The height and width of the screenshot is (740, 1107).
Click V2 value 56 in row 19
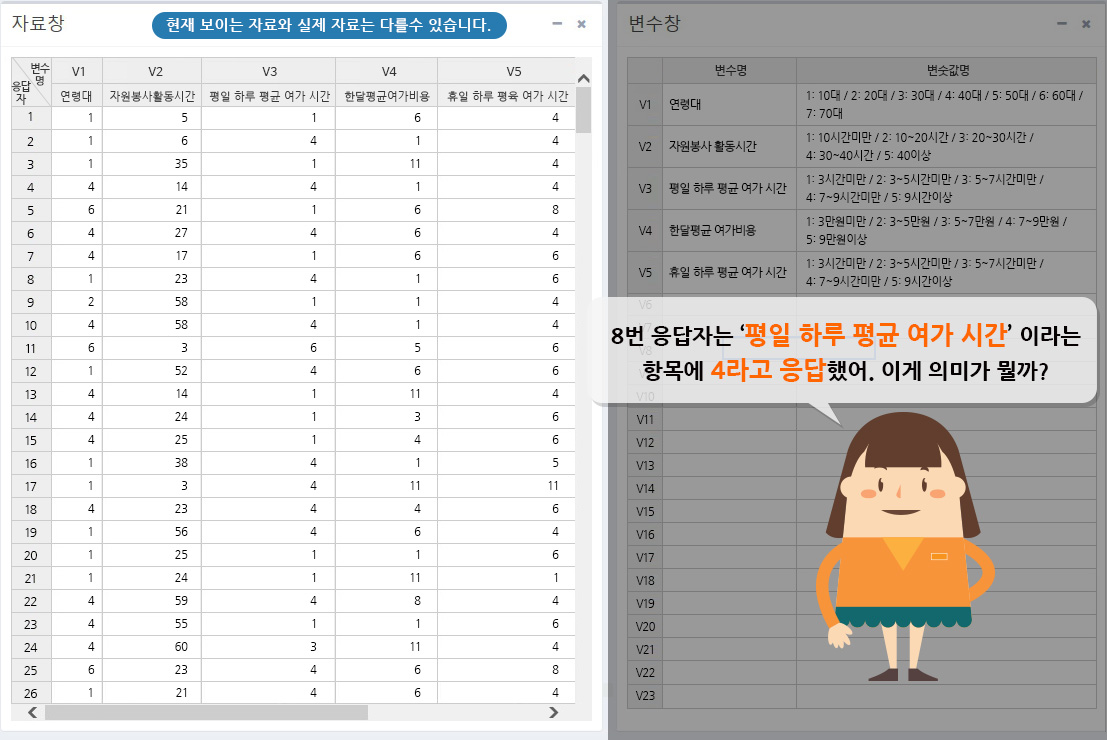(152, 532)
